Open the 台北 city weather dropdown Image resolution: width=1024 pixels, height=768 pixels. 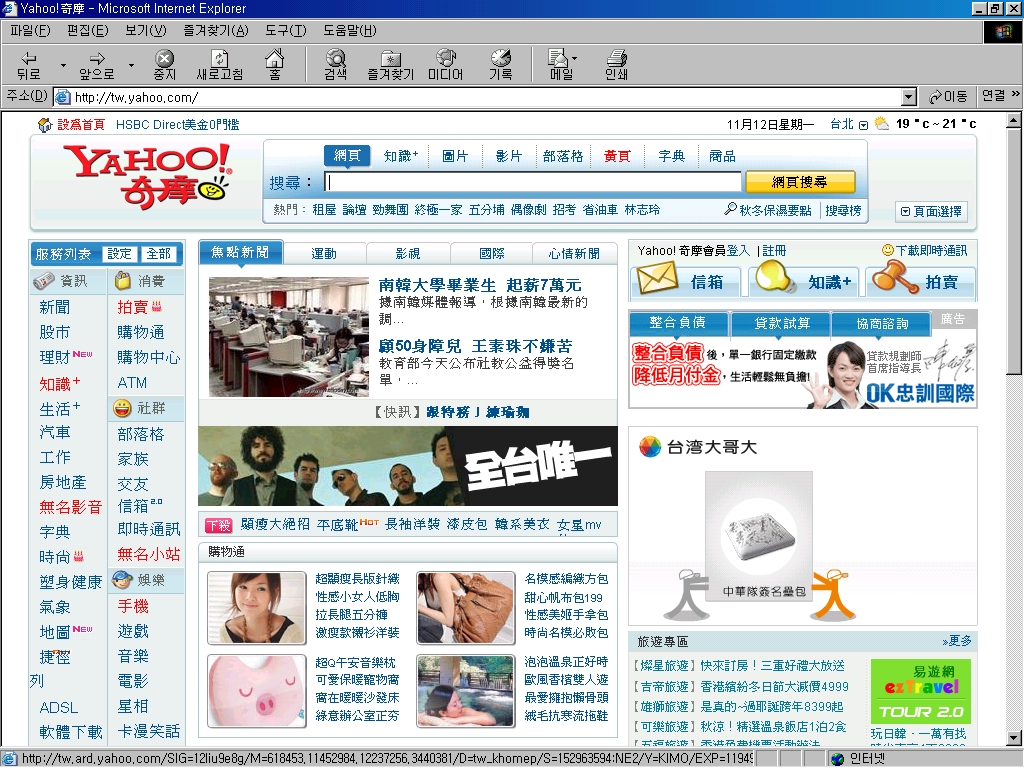(863, 125)
